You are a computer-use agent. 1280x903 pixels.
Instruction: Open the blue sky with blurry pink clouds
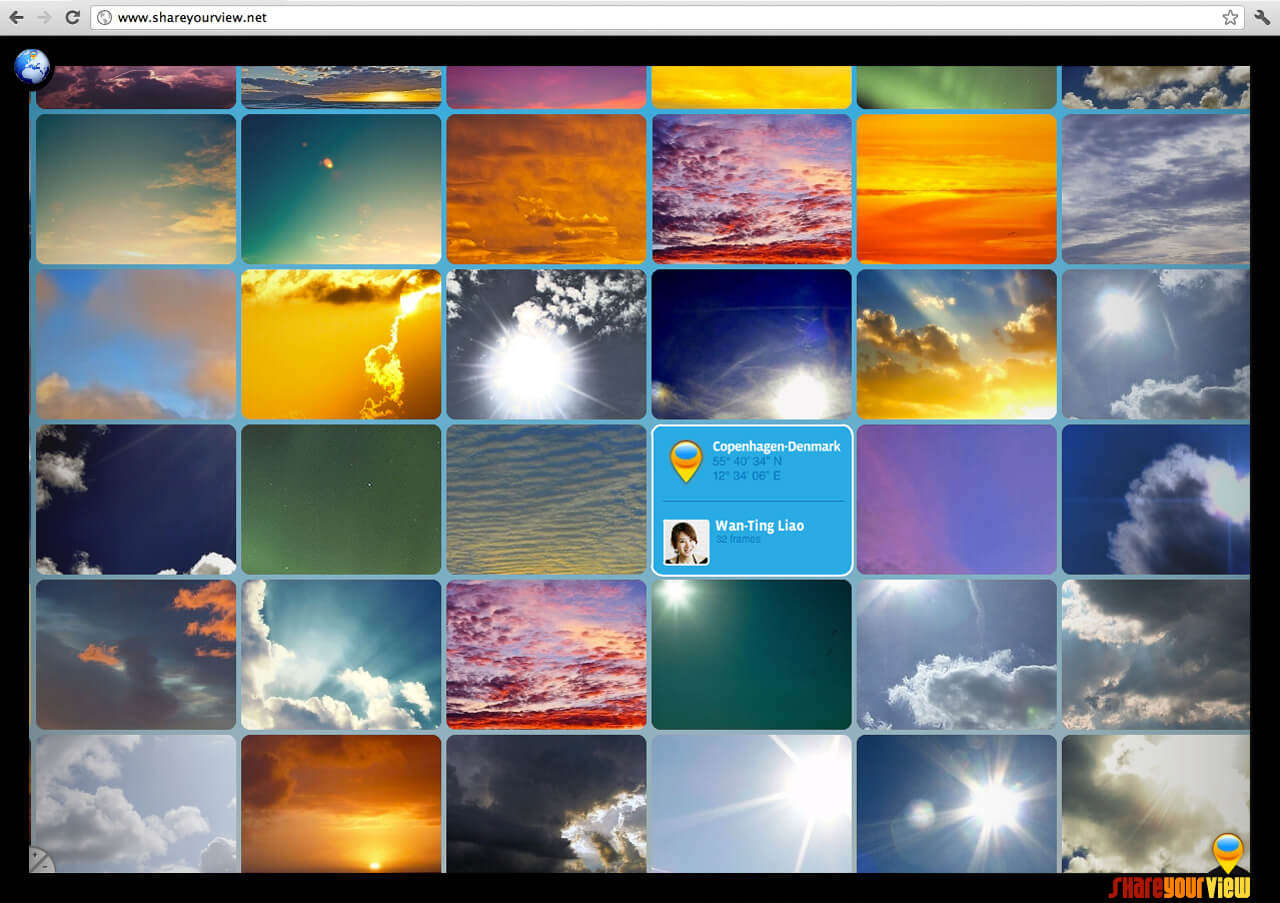(x=136, y=344)
